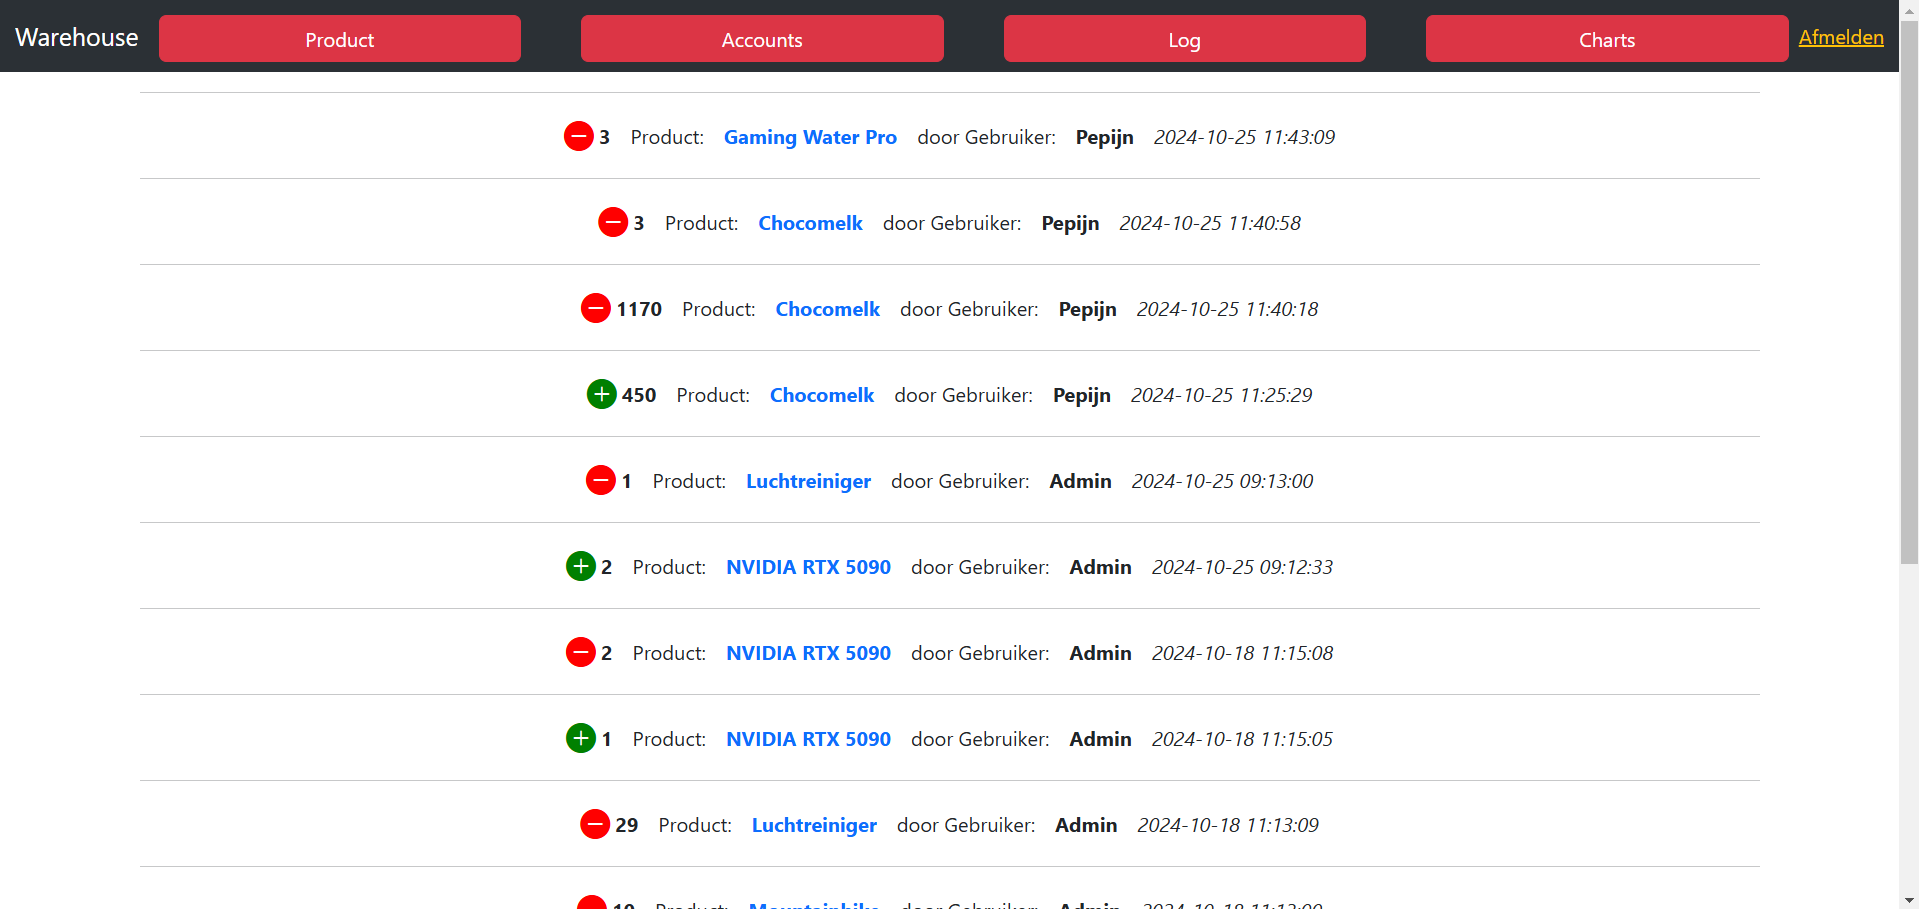Click the Warehouse brand title
Screen dimensions: 1919x909
pos(77,37)
